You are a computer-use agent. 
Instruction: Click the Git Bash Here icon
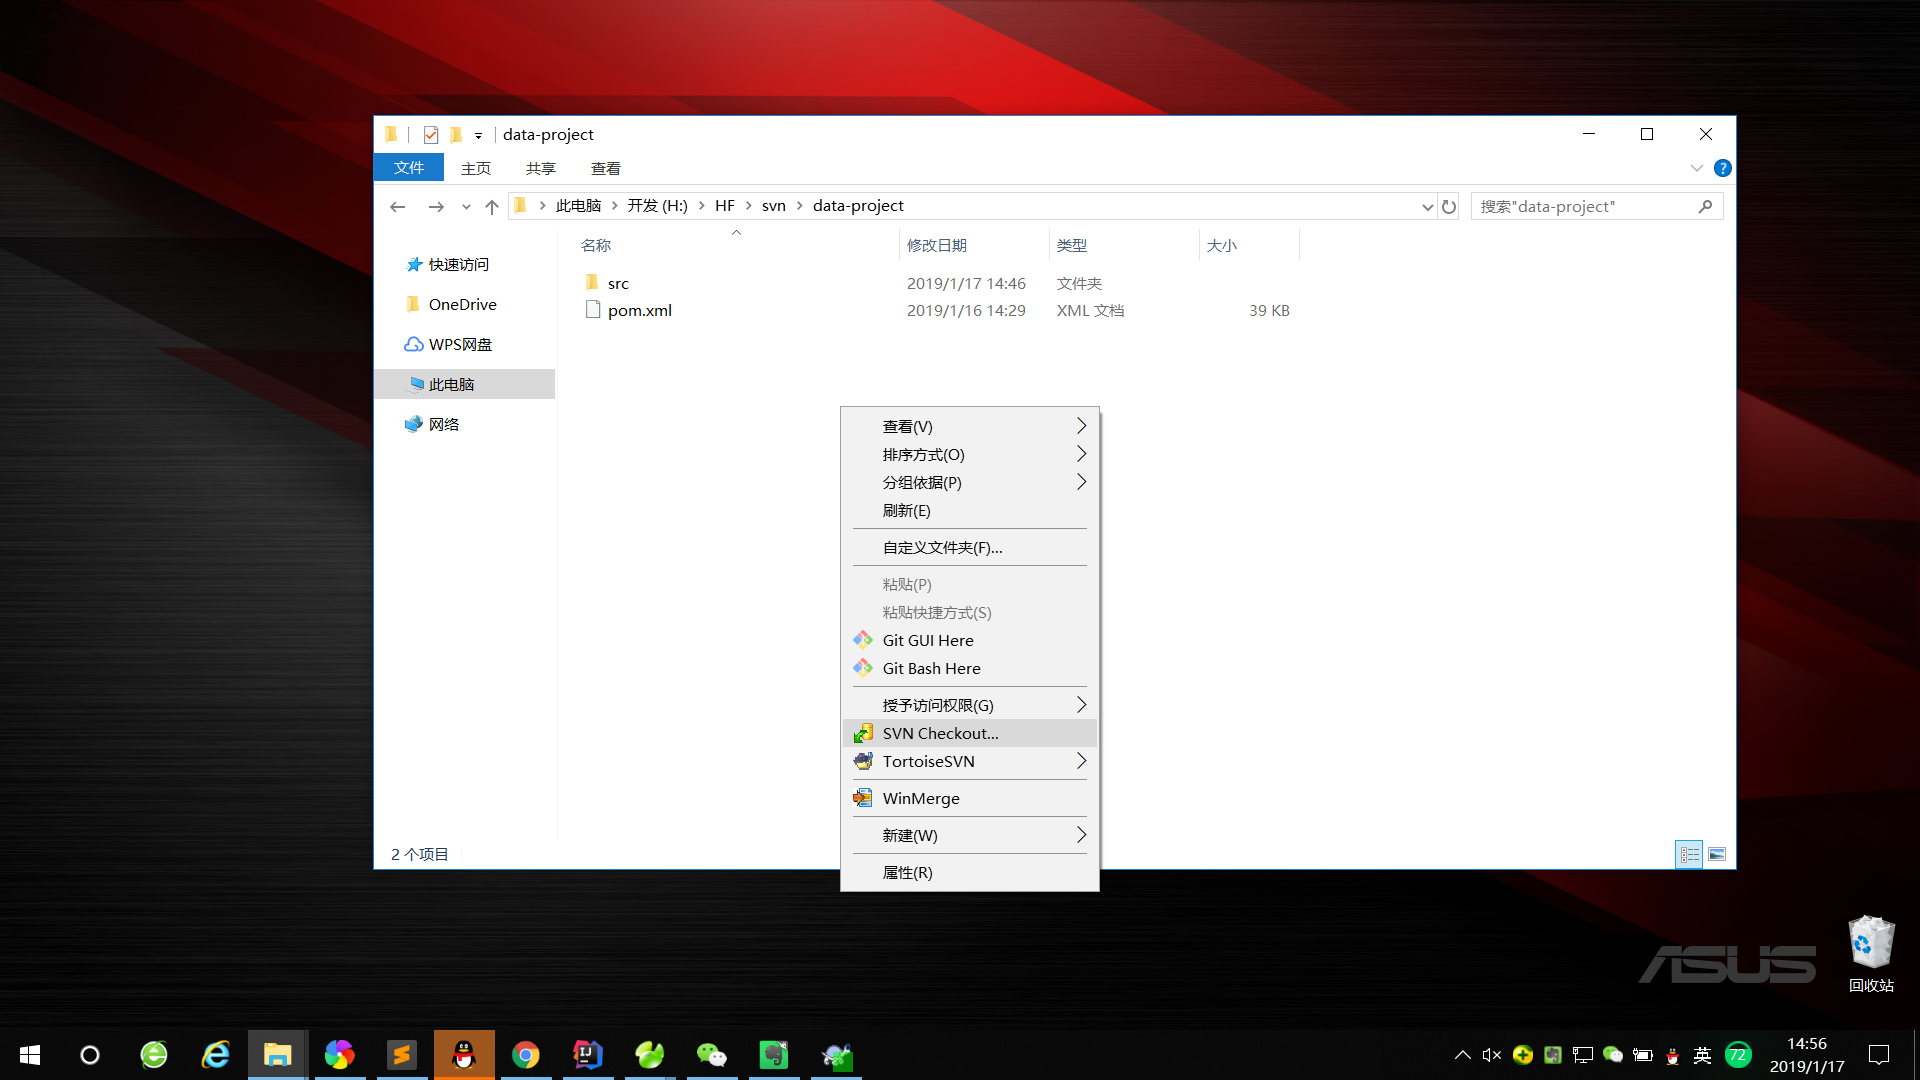click(x=863, y=668)
